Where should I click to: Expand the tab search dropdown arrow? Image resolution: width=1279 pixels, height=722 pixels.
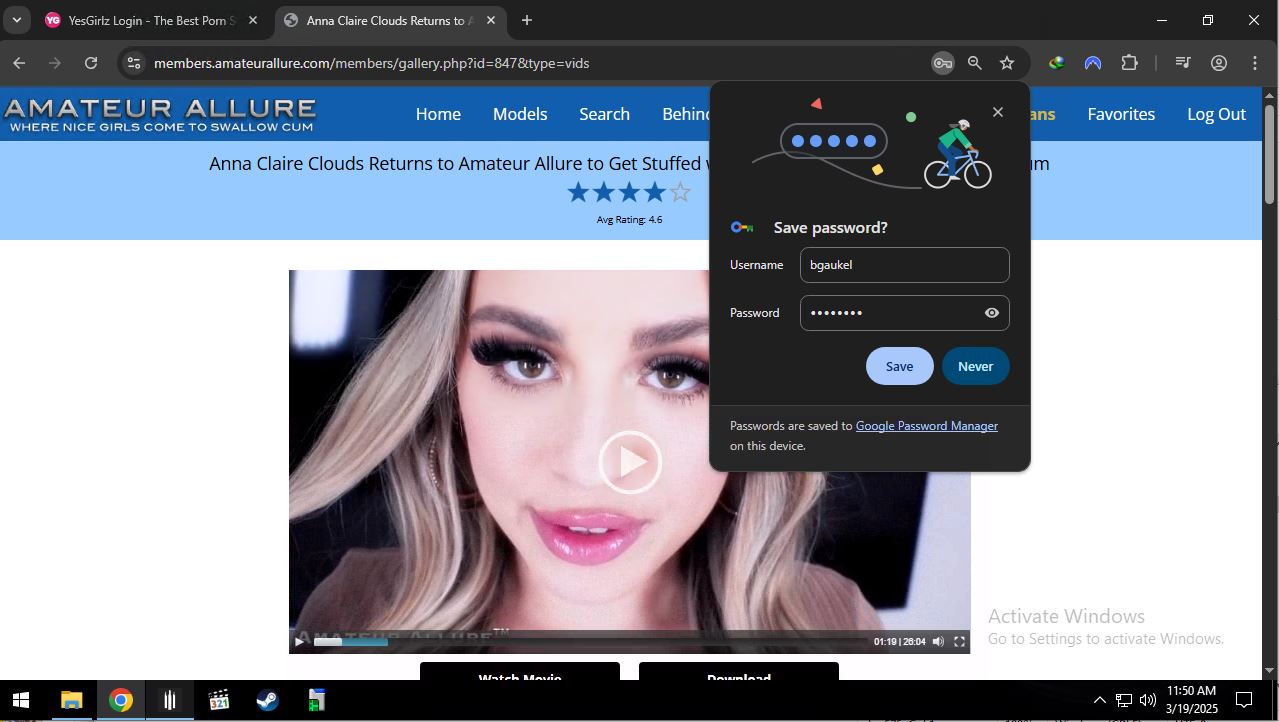pos(17,20)
